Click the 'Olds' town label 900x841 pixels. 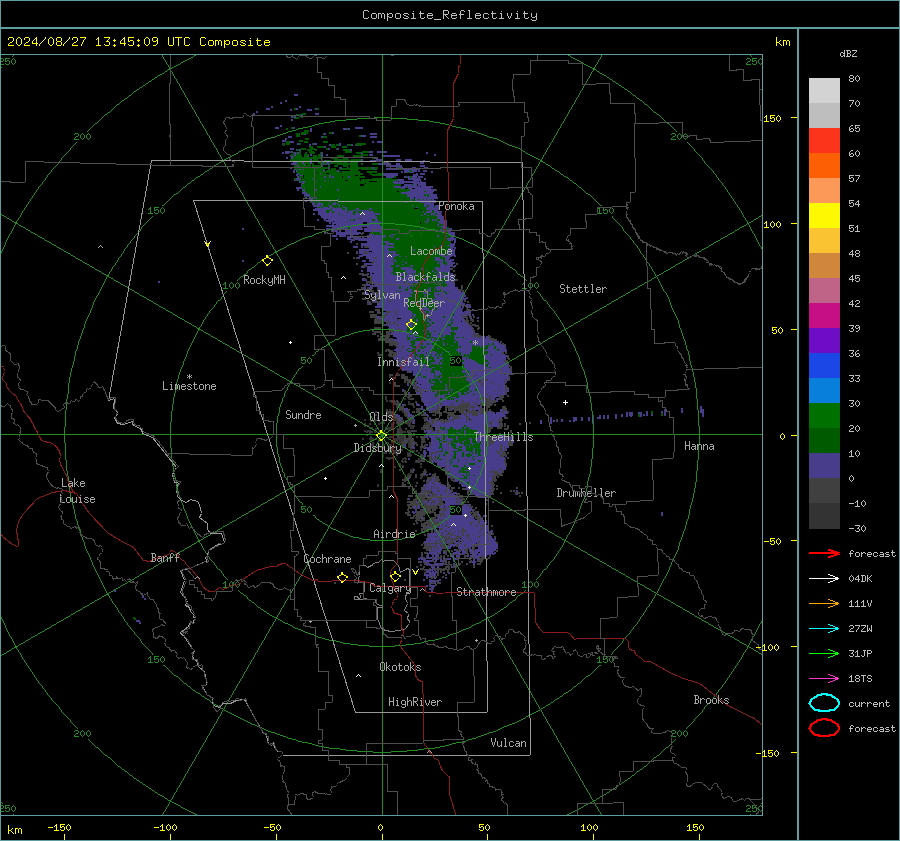381,417
